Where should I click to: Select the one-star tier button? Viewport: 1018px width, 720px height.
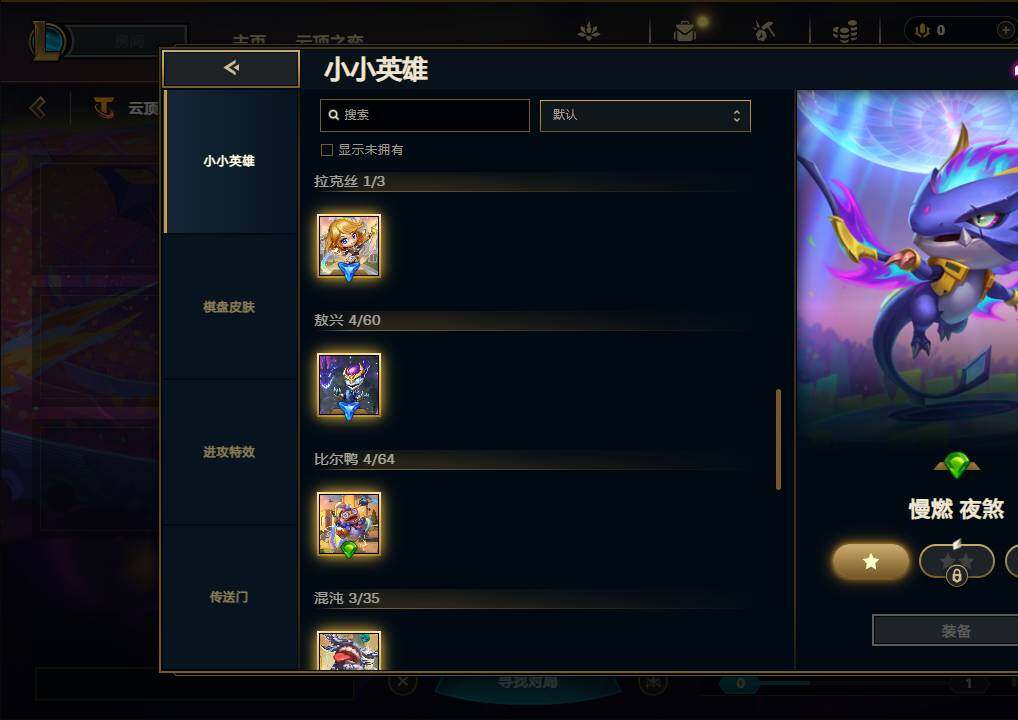(x=871, y=562)
